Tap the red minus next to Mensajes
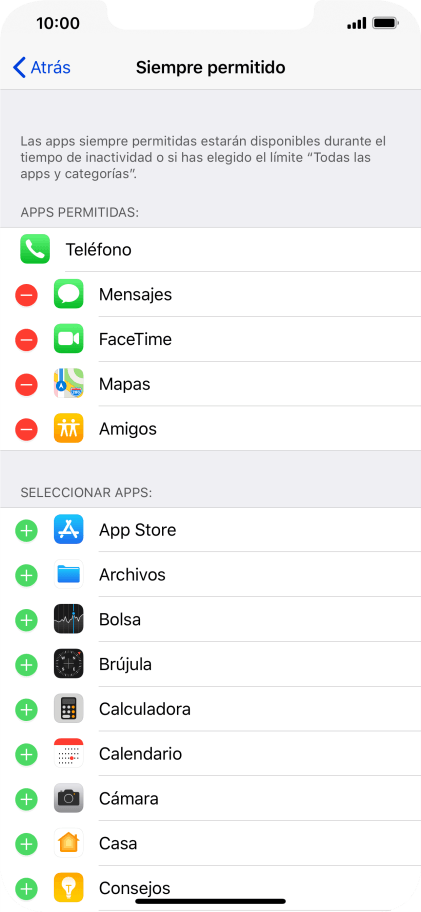Image resolution: width=421 pixels, height=912 pixels. [26, 295]
